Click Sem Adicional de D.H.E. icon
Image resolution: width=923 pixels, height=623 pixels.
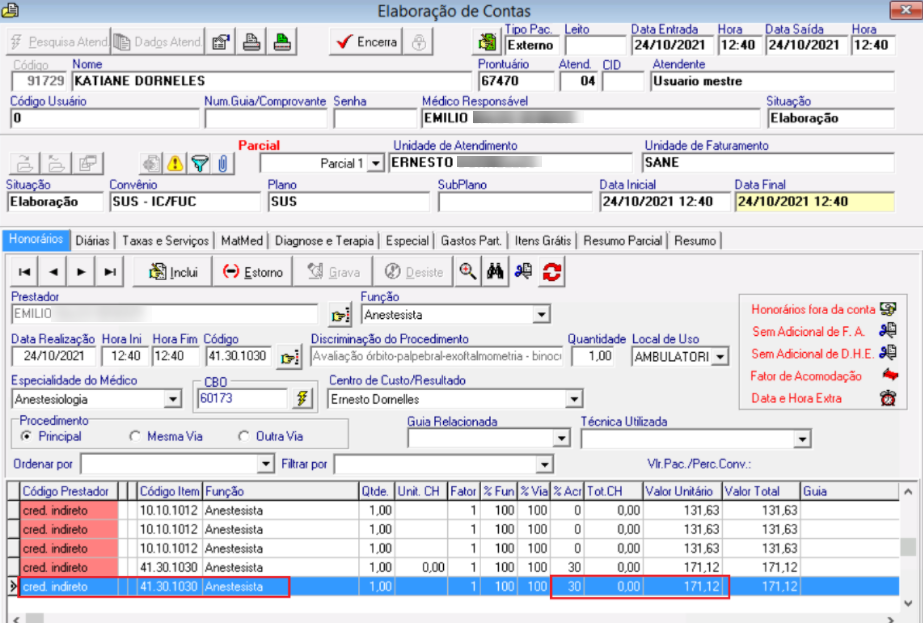(888, 353)
